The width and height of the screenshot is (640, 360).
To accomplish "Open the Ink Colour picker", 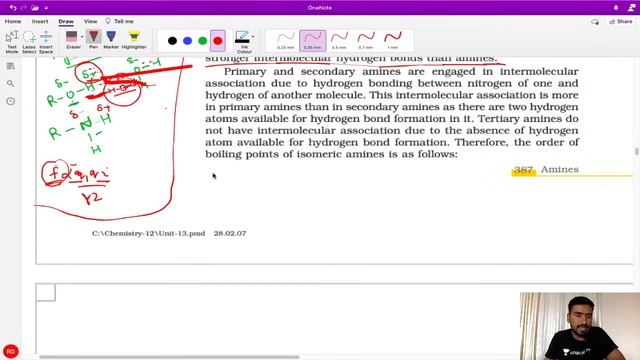I will pos(243,42).
